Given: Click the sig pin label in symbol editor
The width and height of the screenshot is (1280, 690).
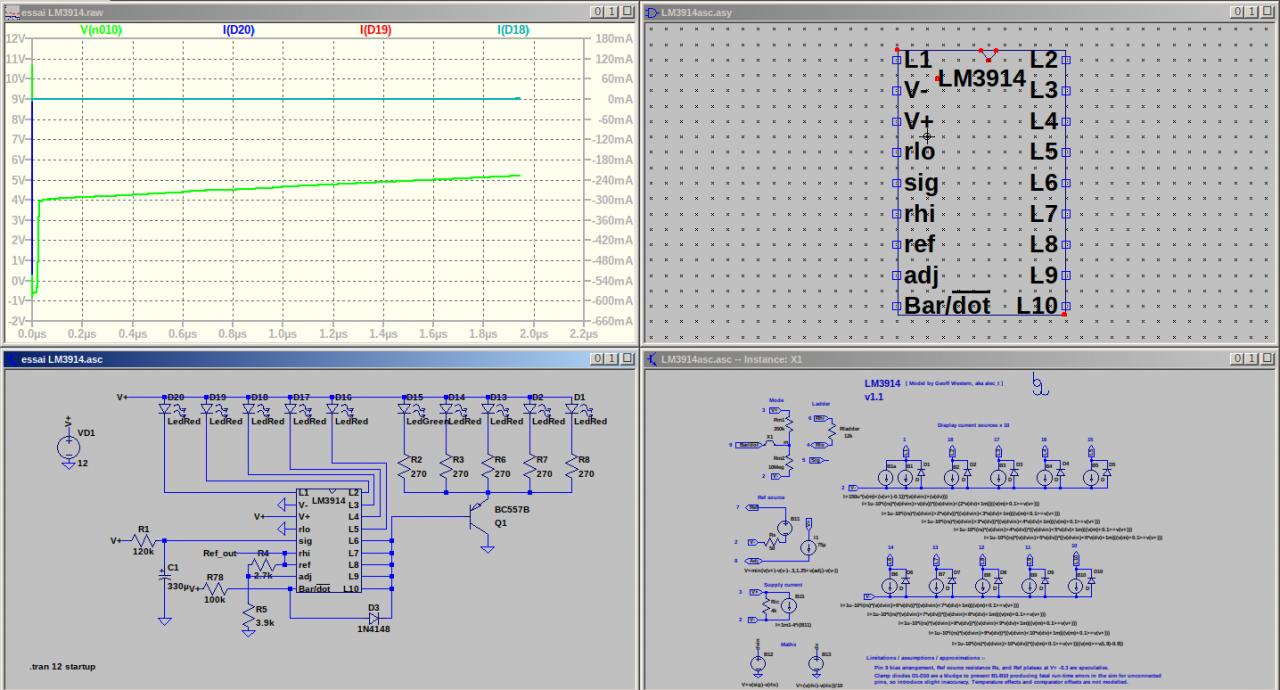Looking at the screenshot, I should coord(920,182).
